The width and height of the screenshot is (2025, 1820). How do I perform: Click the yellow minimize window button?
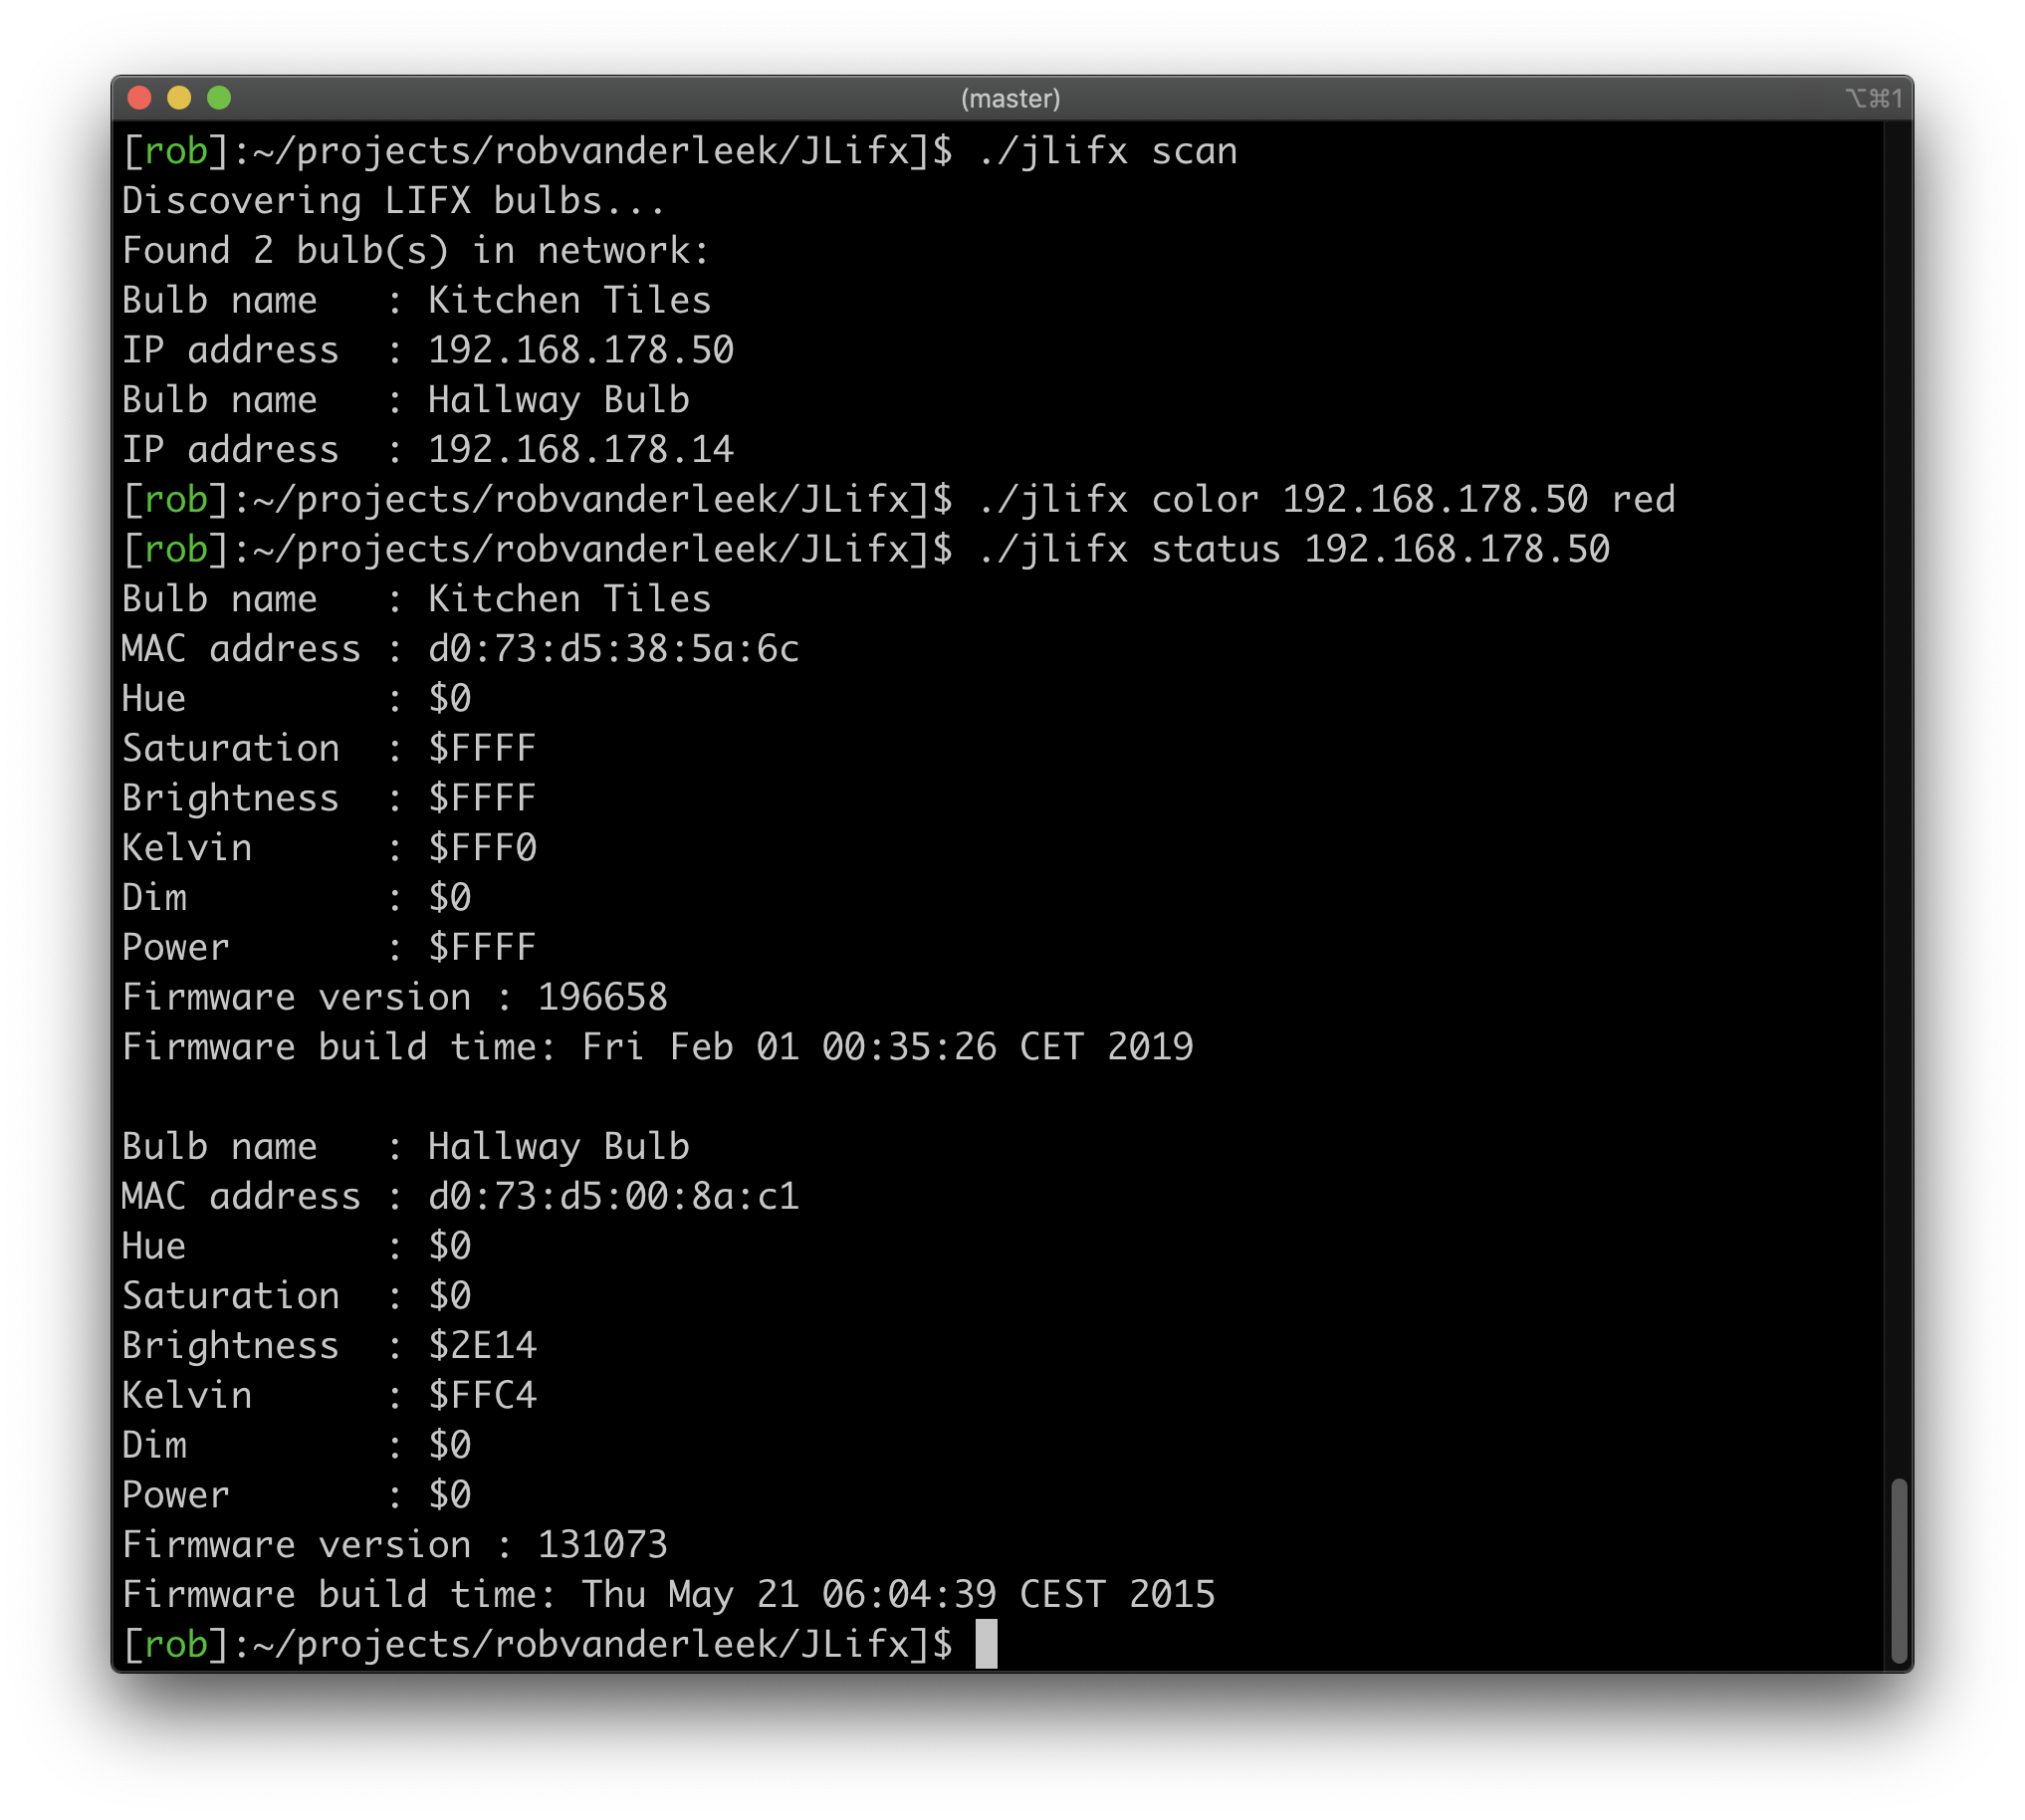pyautogui.click(x=179, y=98)
